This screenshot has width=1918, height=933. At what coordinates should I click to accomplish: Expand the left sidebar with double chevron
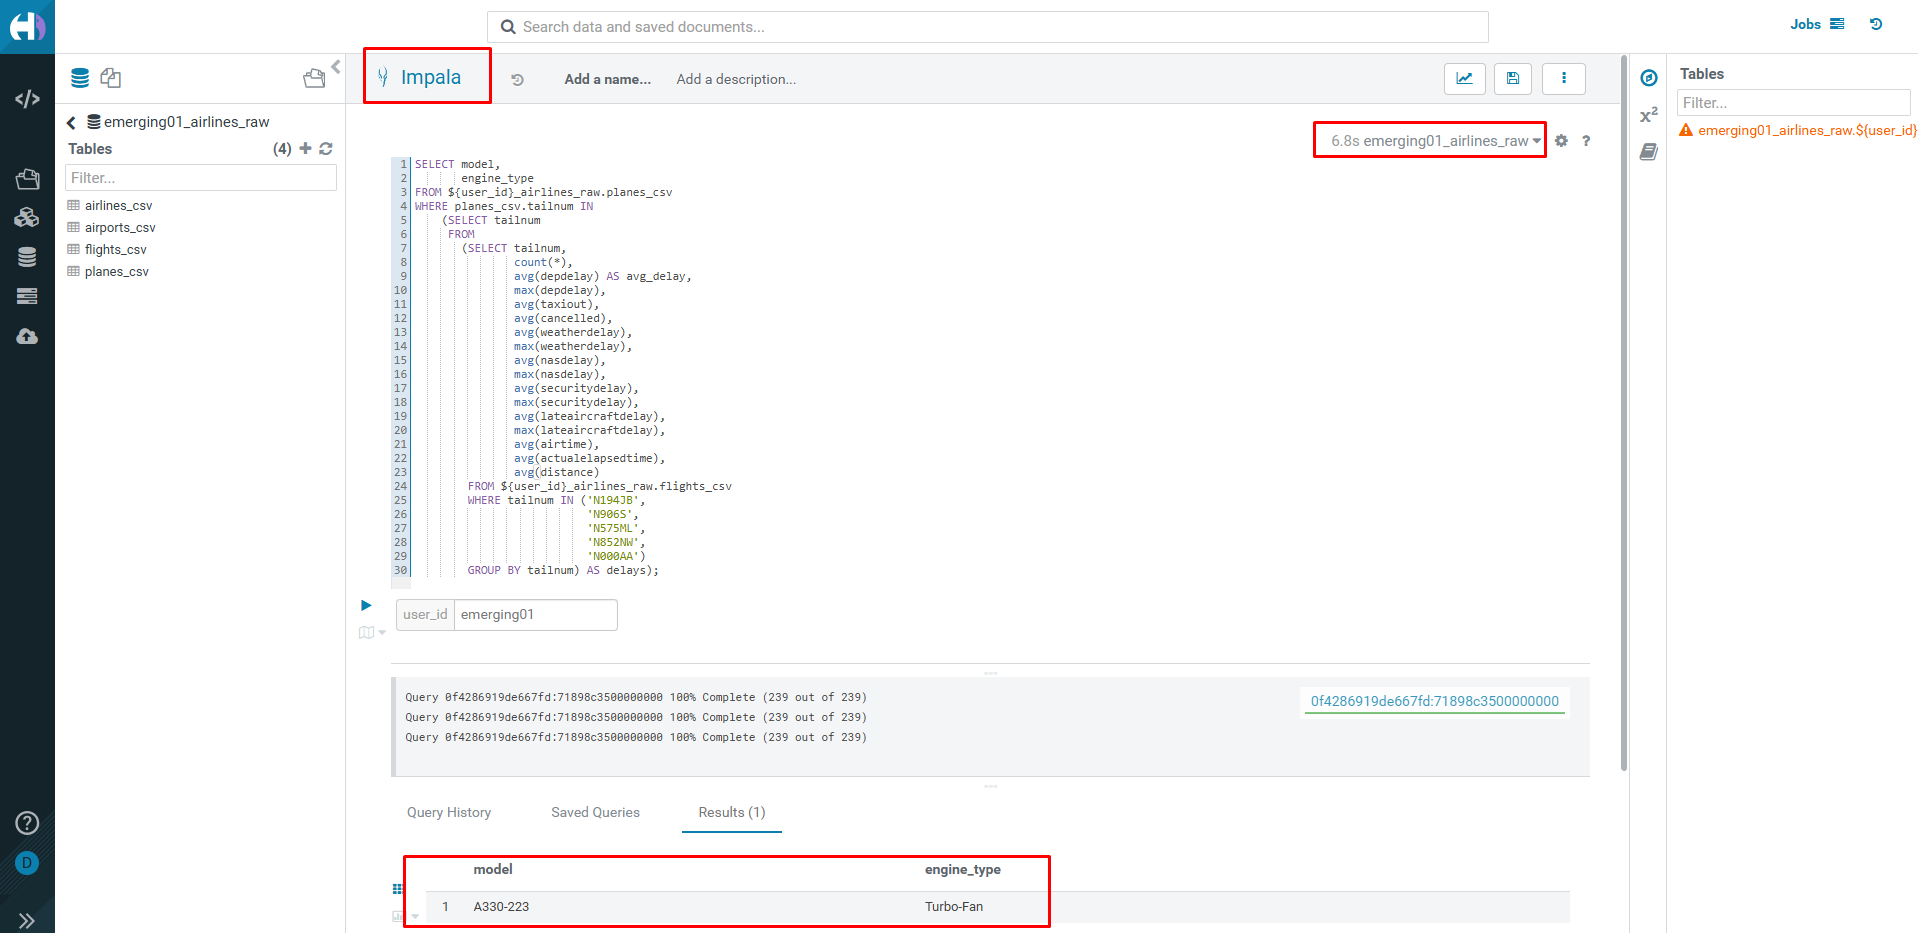point(27,920)
